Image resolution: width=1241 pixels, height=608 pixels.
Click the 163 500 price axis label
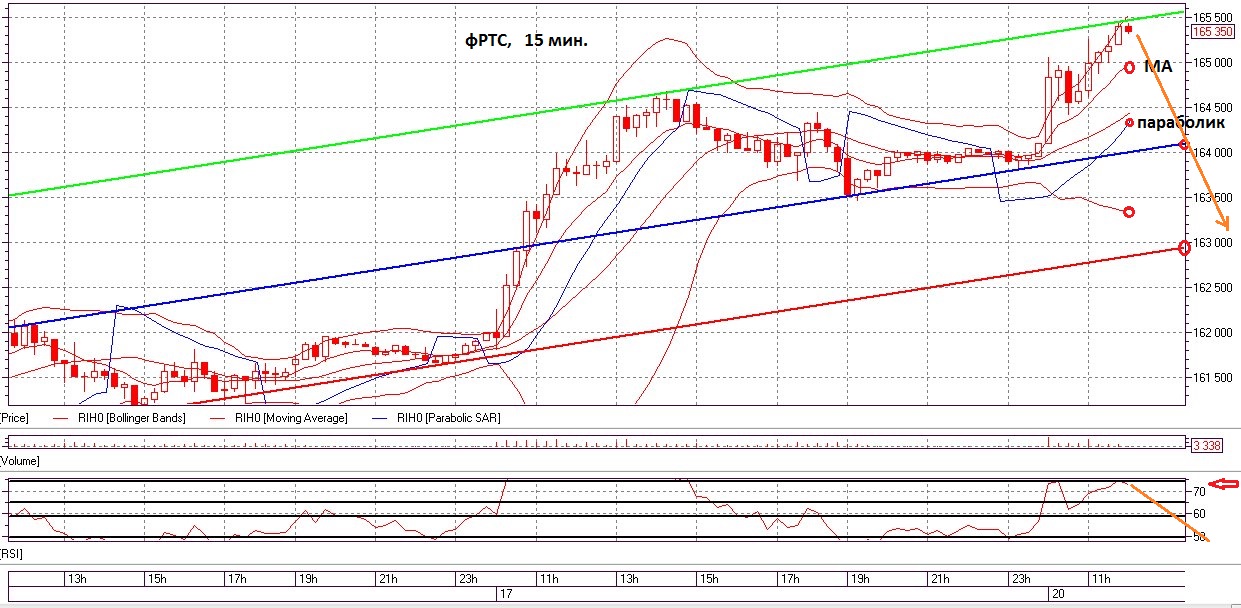[1211, 197]
